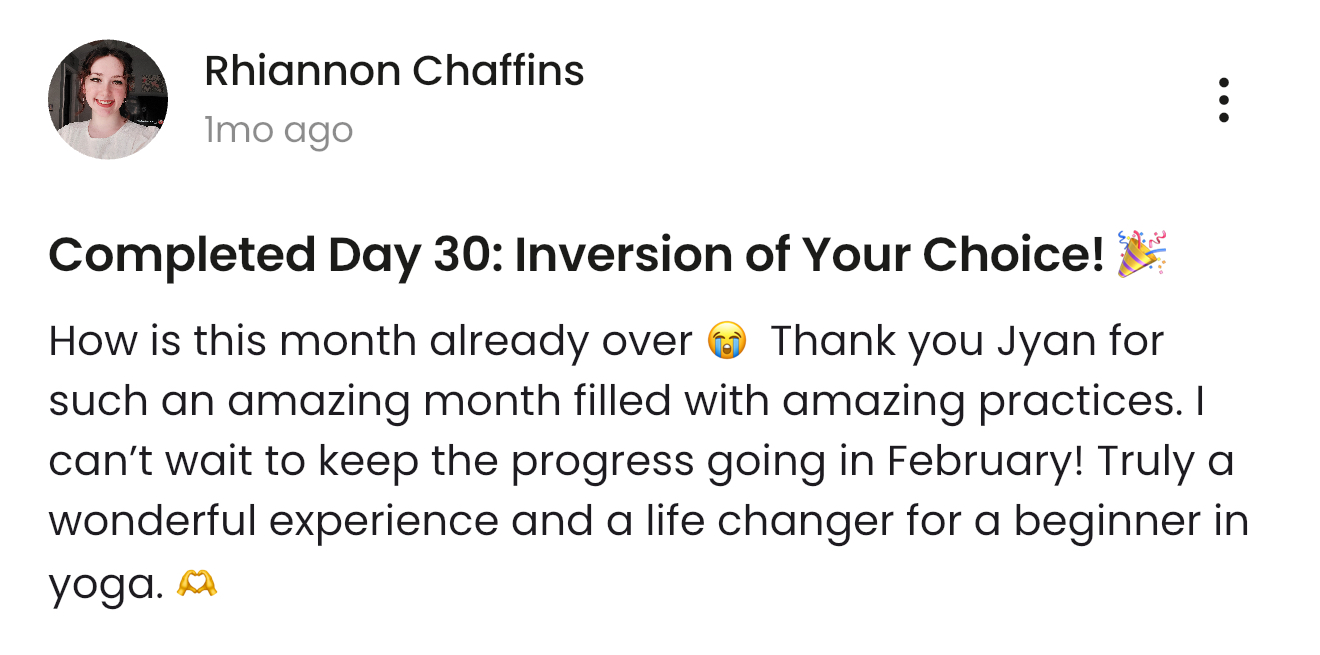Viewport: 1320px width, 655px height.
Task: Click Rhiannon Chaffins' profile avatar photo
Action: pos(108,100)
